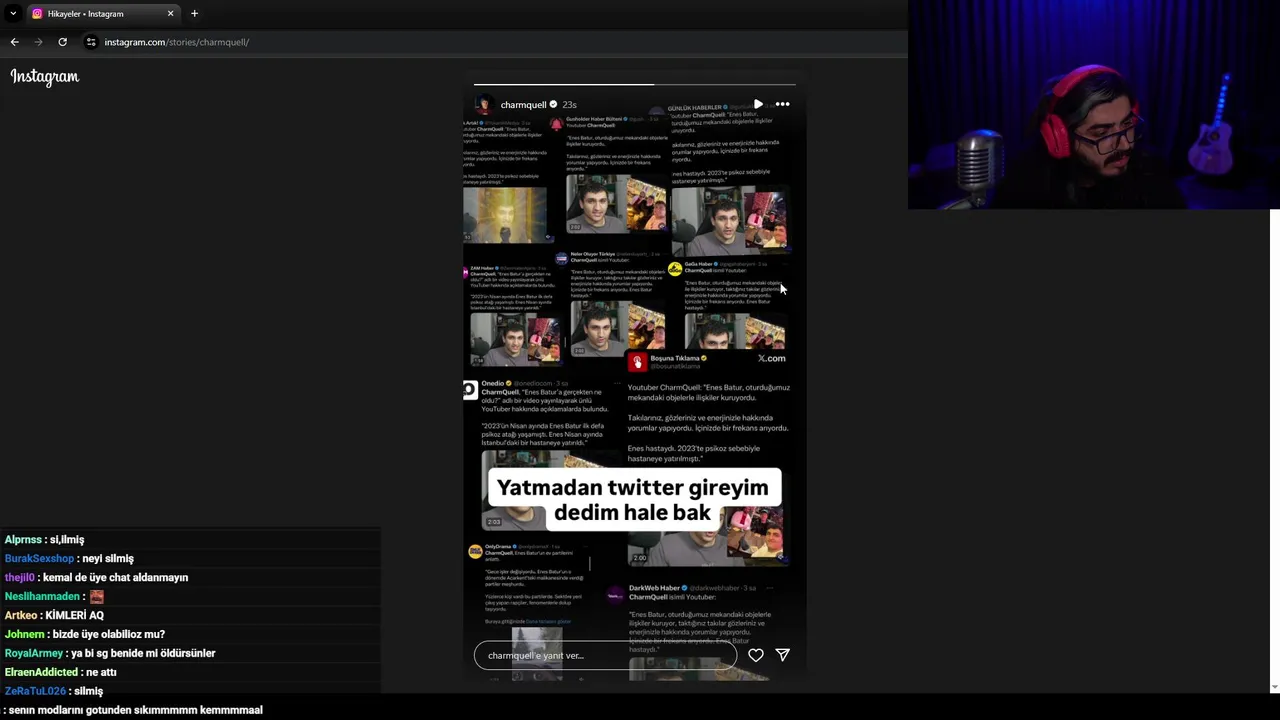Screen dimensions: 1280x720
Task: Click the ElraenAddicted username in chat
Action: tap(41, 673)
